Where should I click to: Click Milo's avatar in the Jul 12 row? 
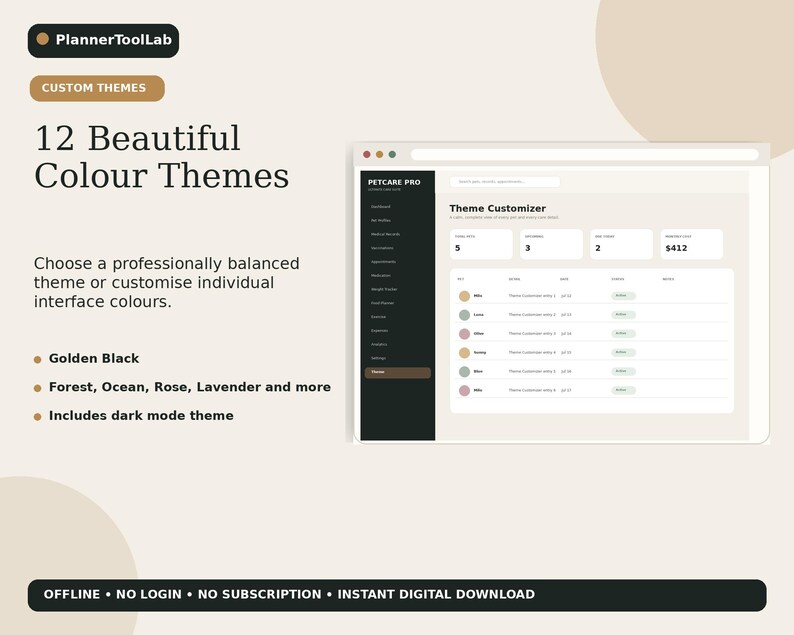click(x=464, y=296)
